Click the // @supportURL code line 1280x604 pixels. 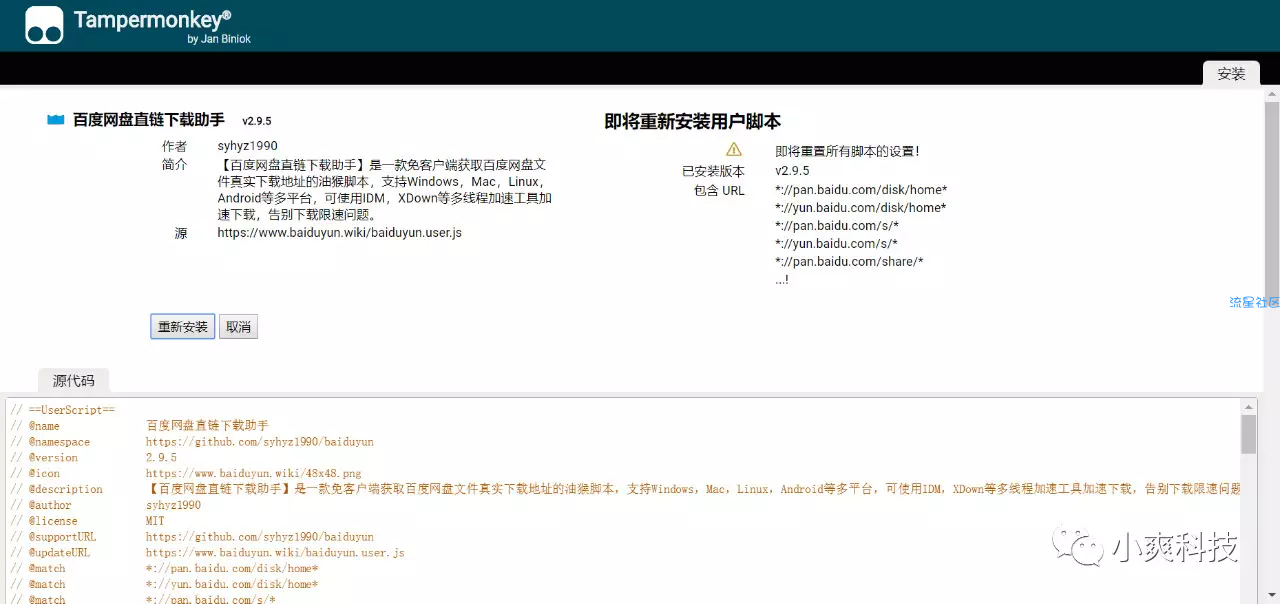[x=192, y=537]
